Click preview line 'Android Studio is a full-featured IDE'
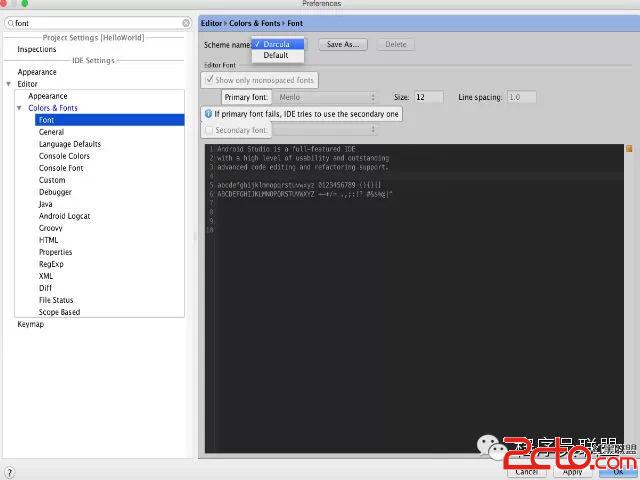640x480 pixels. [x=286, y=149]
